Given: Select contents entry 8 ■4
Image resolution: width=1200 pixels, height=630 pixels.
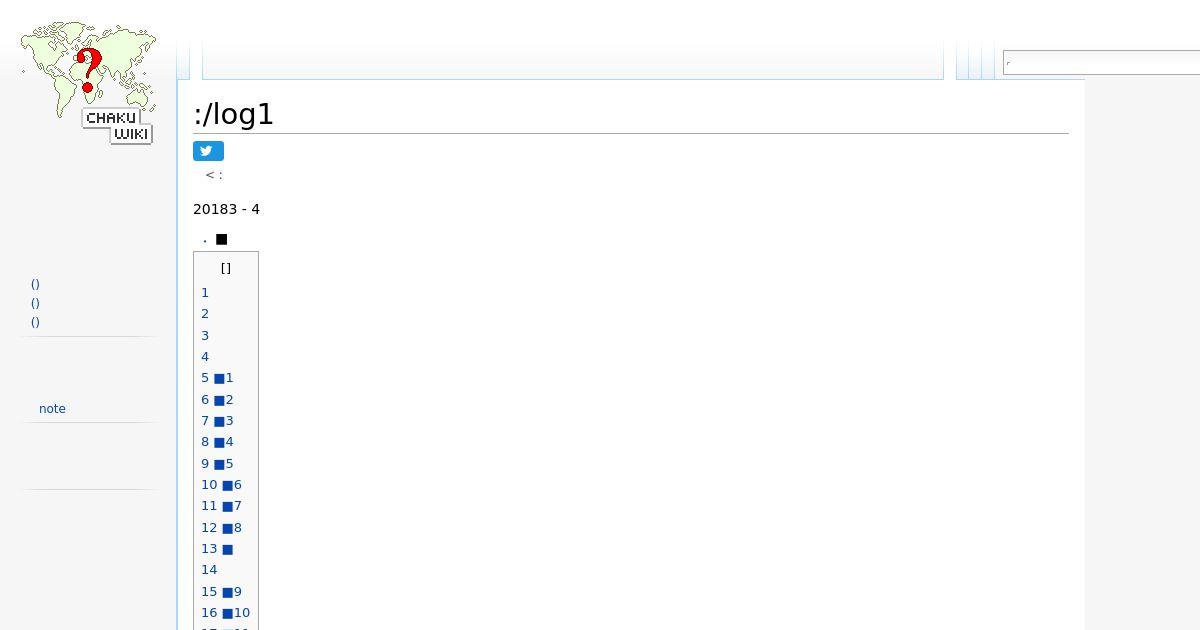Looking at the screenshot, I should [x=217, y=442].
